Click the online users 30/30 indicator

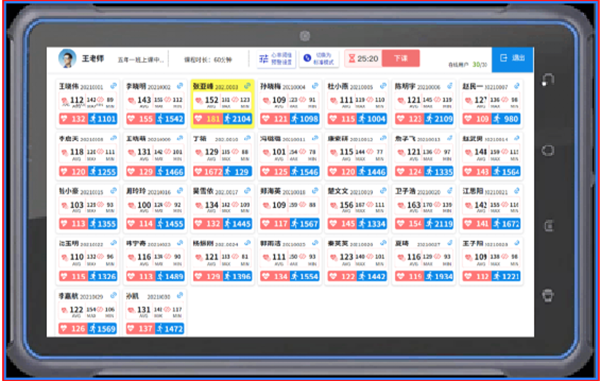point(467,65)
